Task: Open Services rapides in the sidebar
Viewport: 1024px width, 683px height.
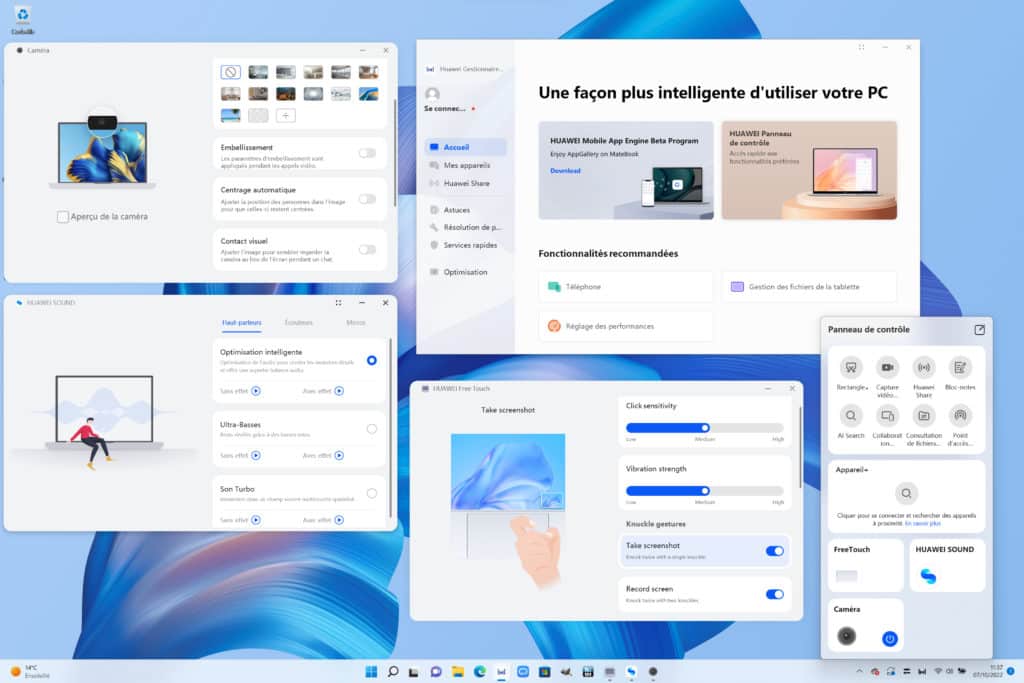Action: (x=466, y=245)
